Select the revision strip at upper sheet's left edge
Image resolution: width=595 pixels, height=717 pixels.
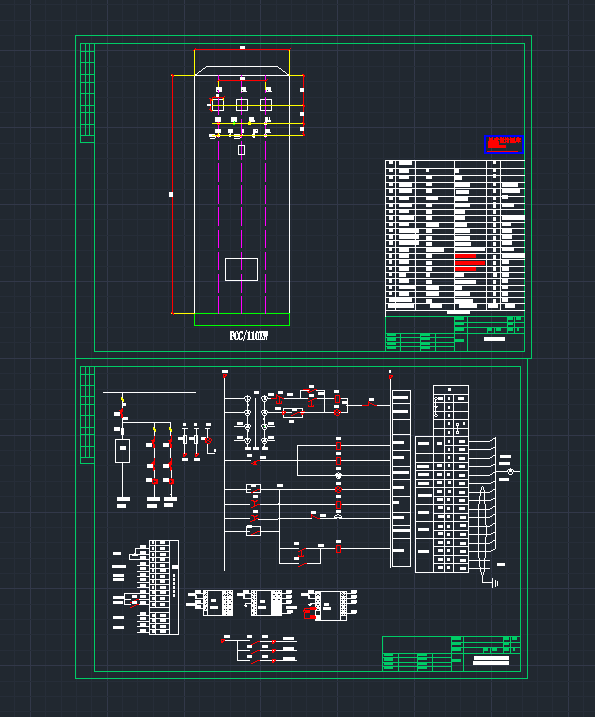click(87, 93)
